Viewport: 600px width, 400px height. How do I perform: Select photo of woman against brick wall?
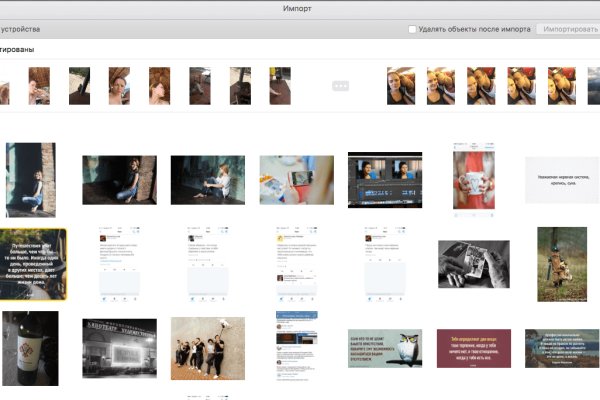point(119,180)
